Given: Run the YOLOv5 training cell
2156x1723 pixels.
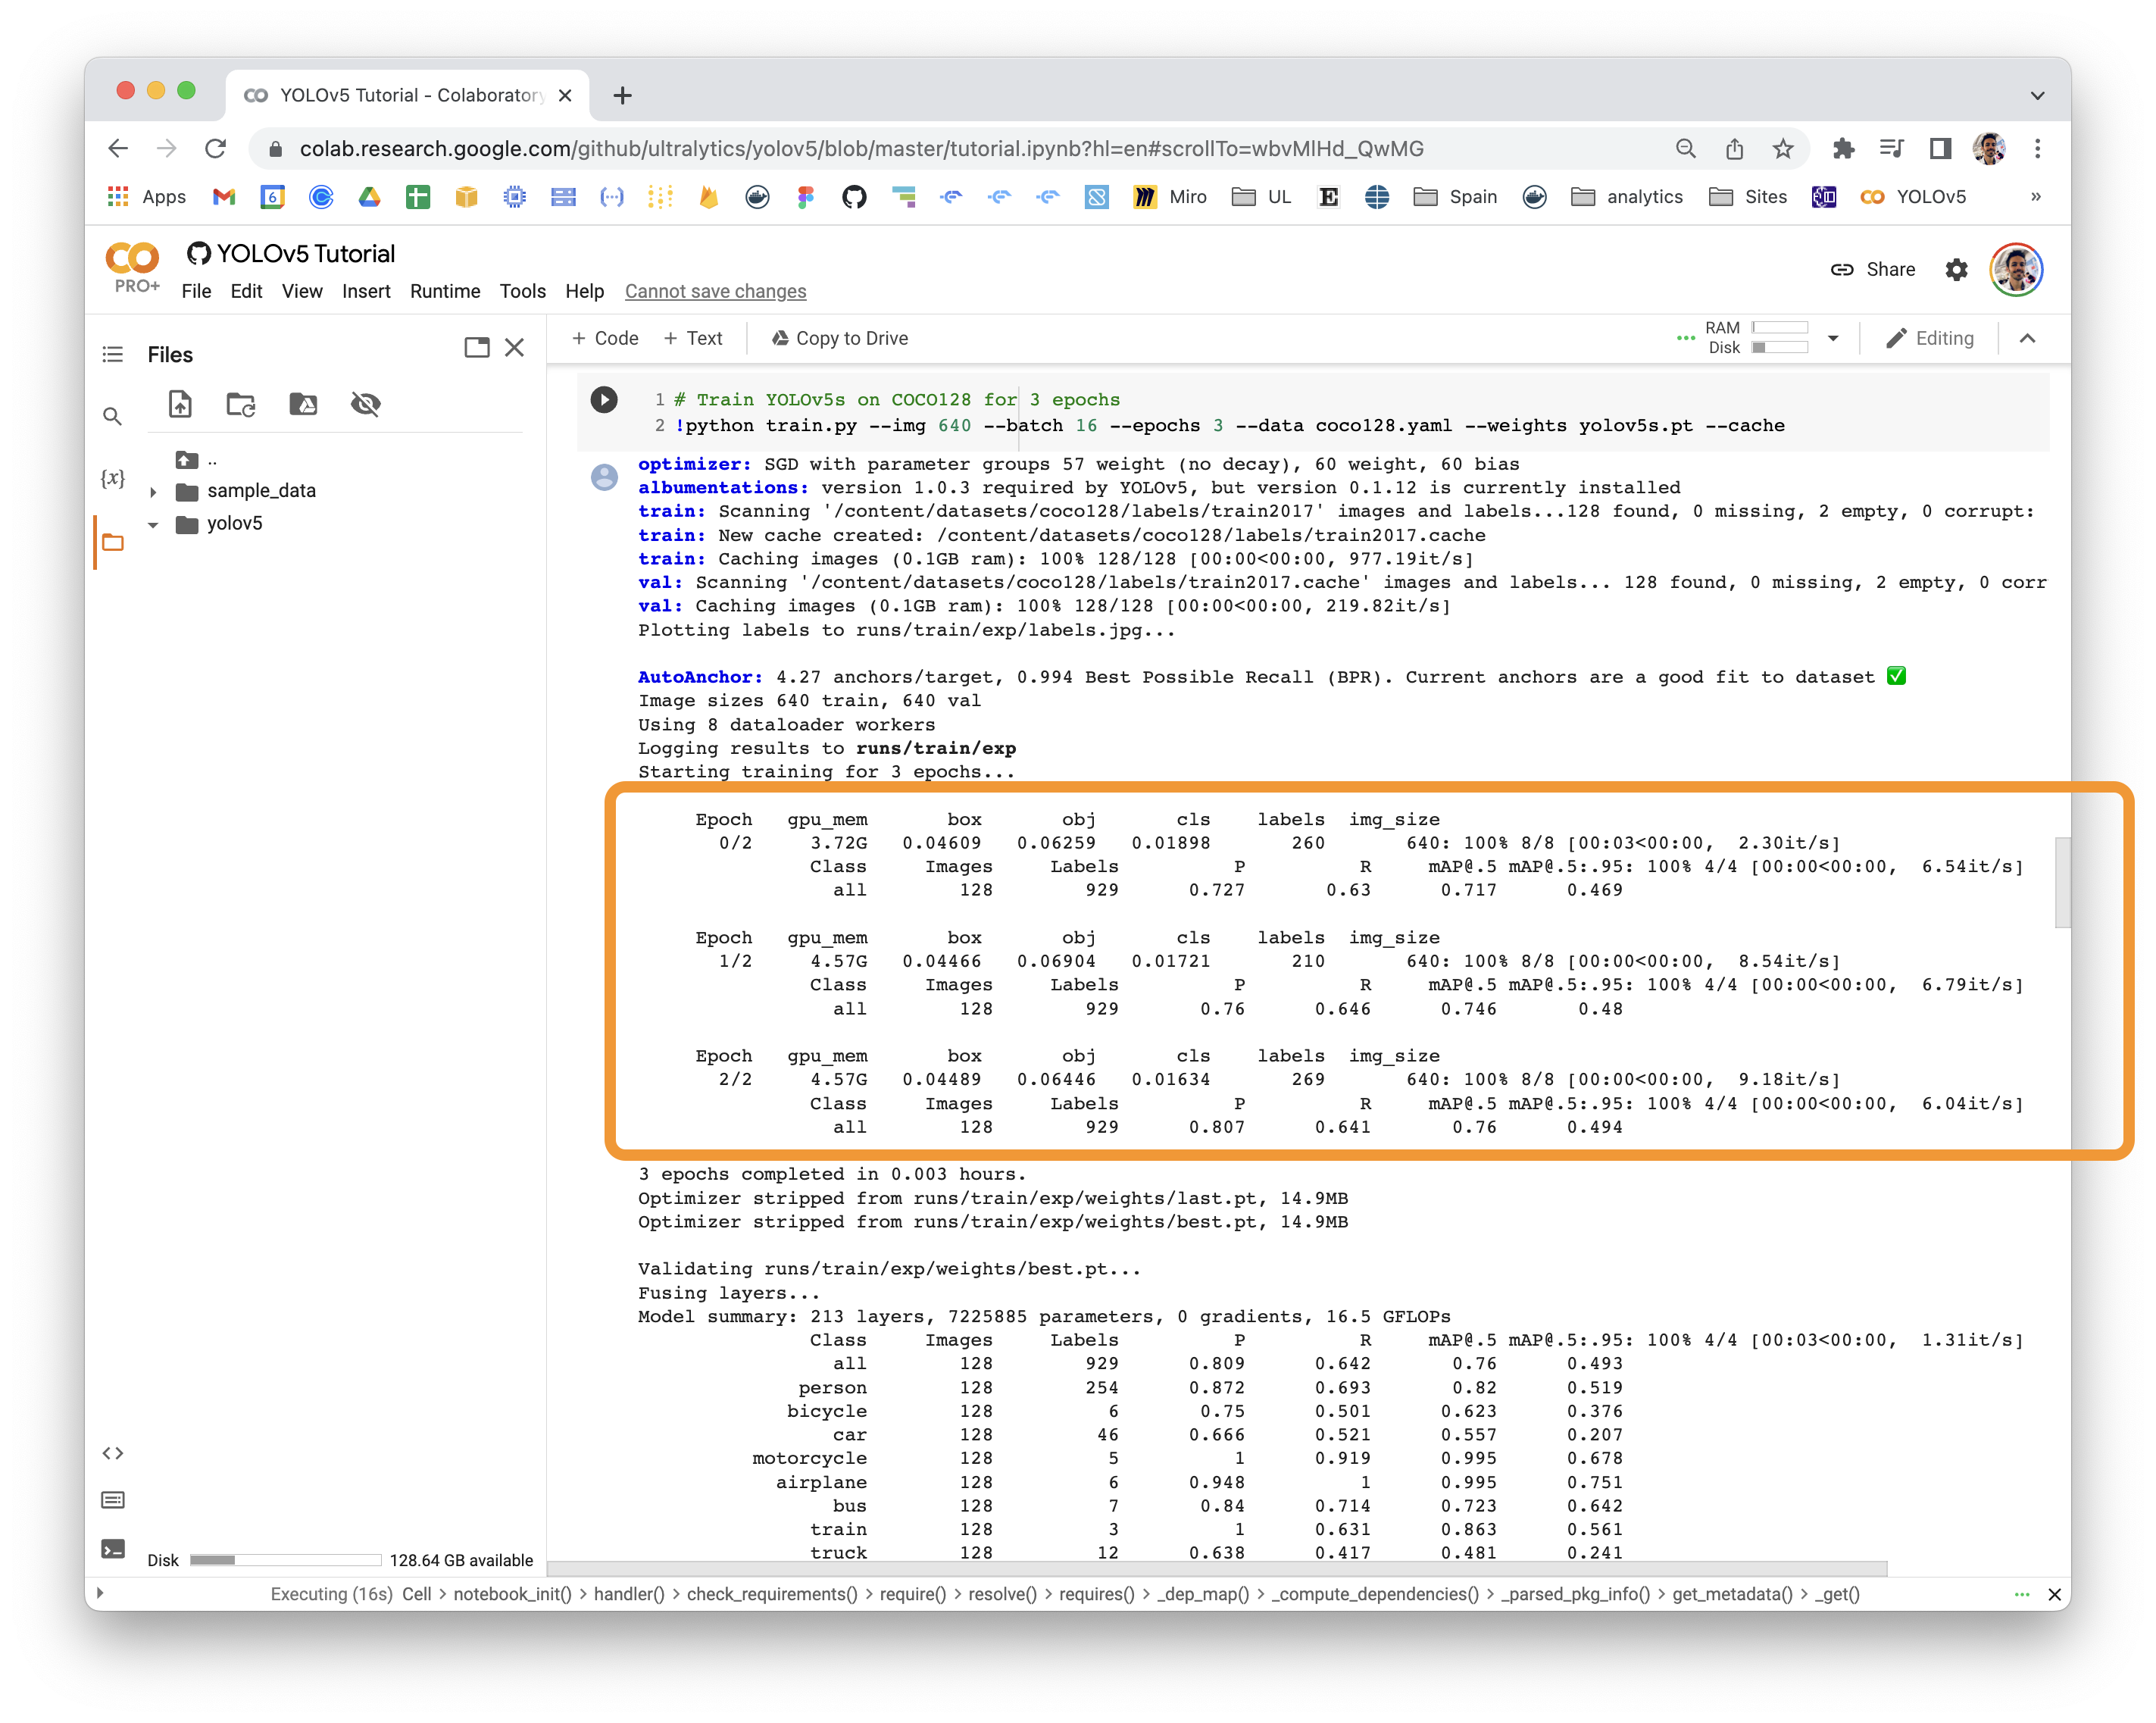Looking at the screenshot, I should pyautogui.click(x=604, y=400).
